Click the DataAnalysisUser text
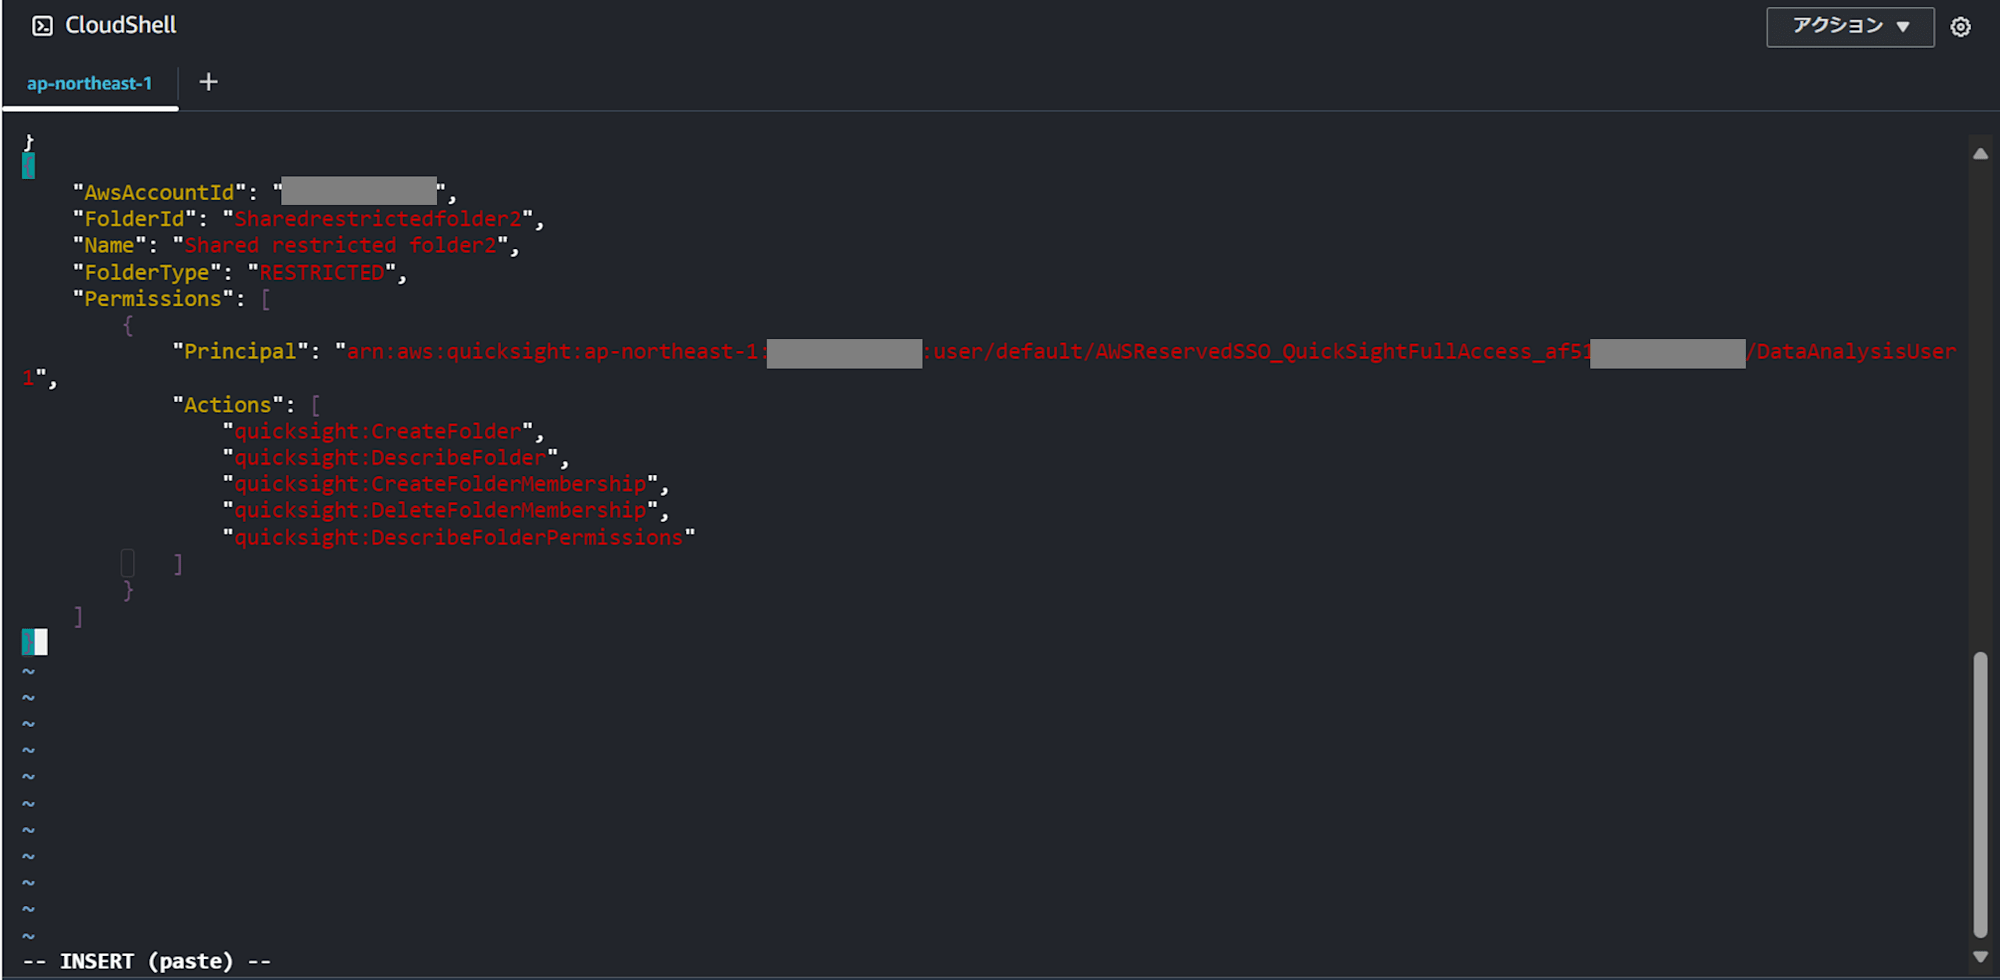 (1857, 352)
